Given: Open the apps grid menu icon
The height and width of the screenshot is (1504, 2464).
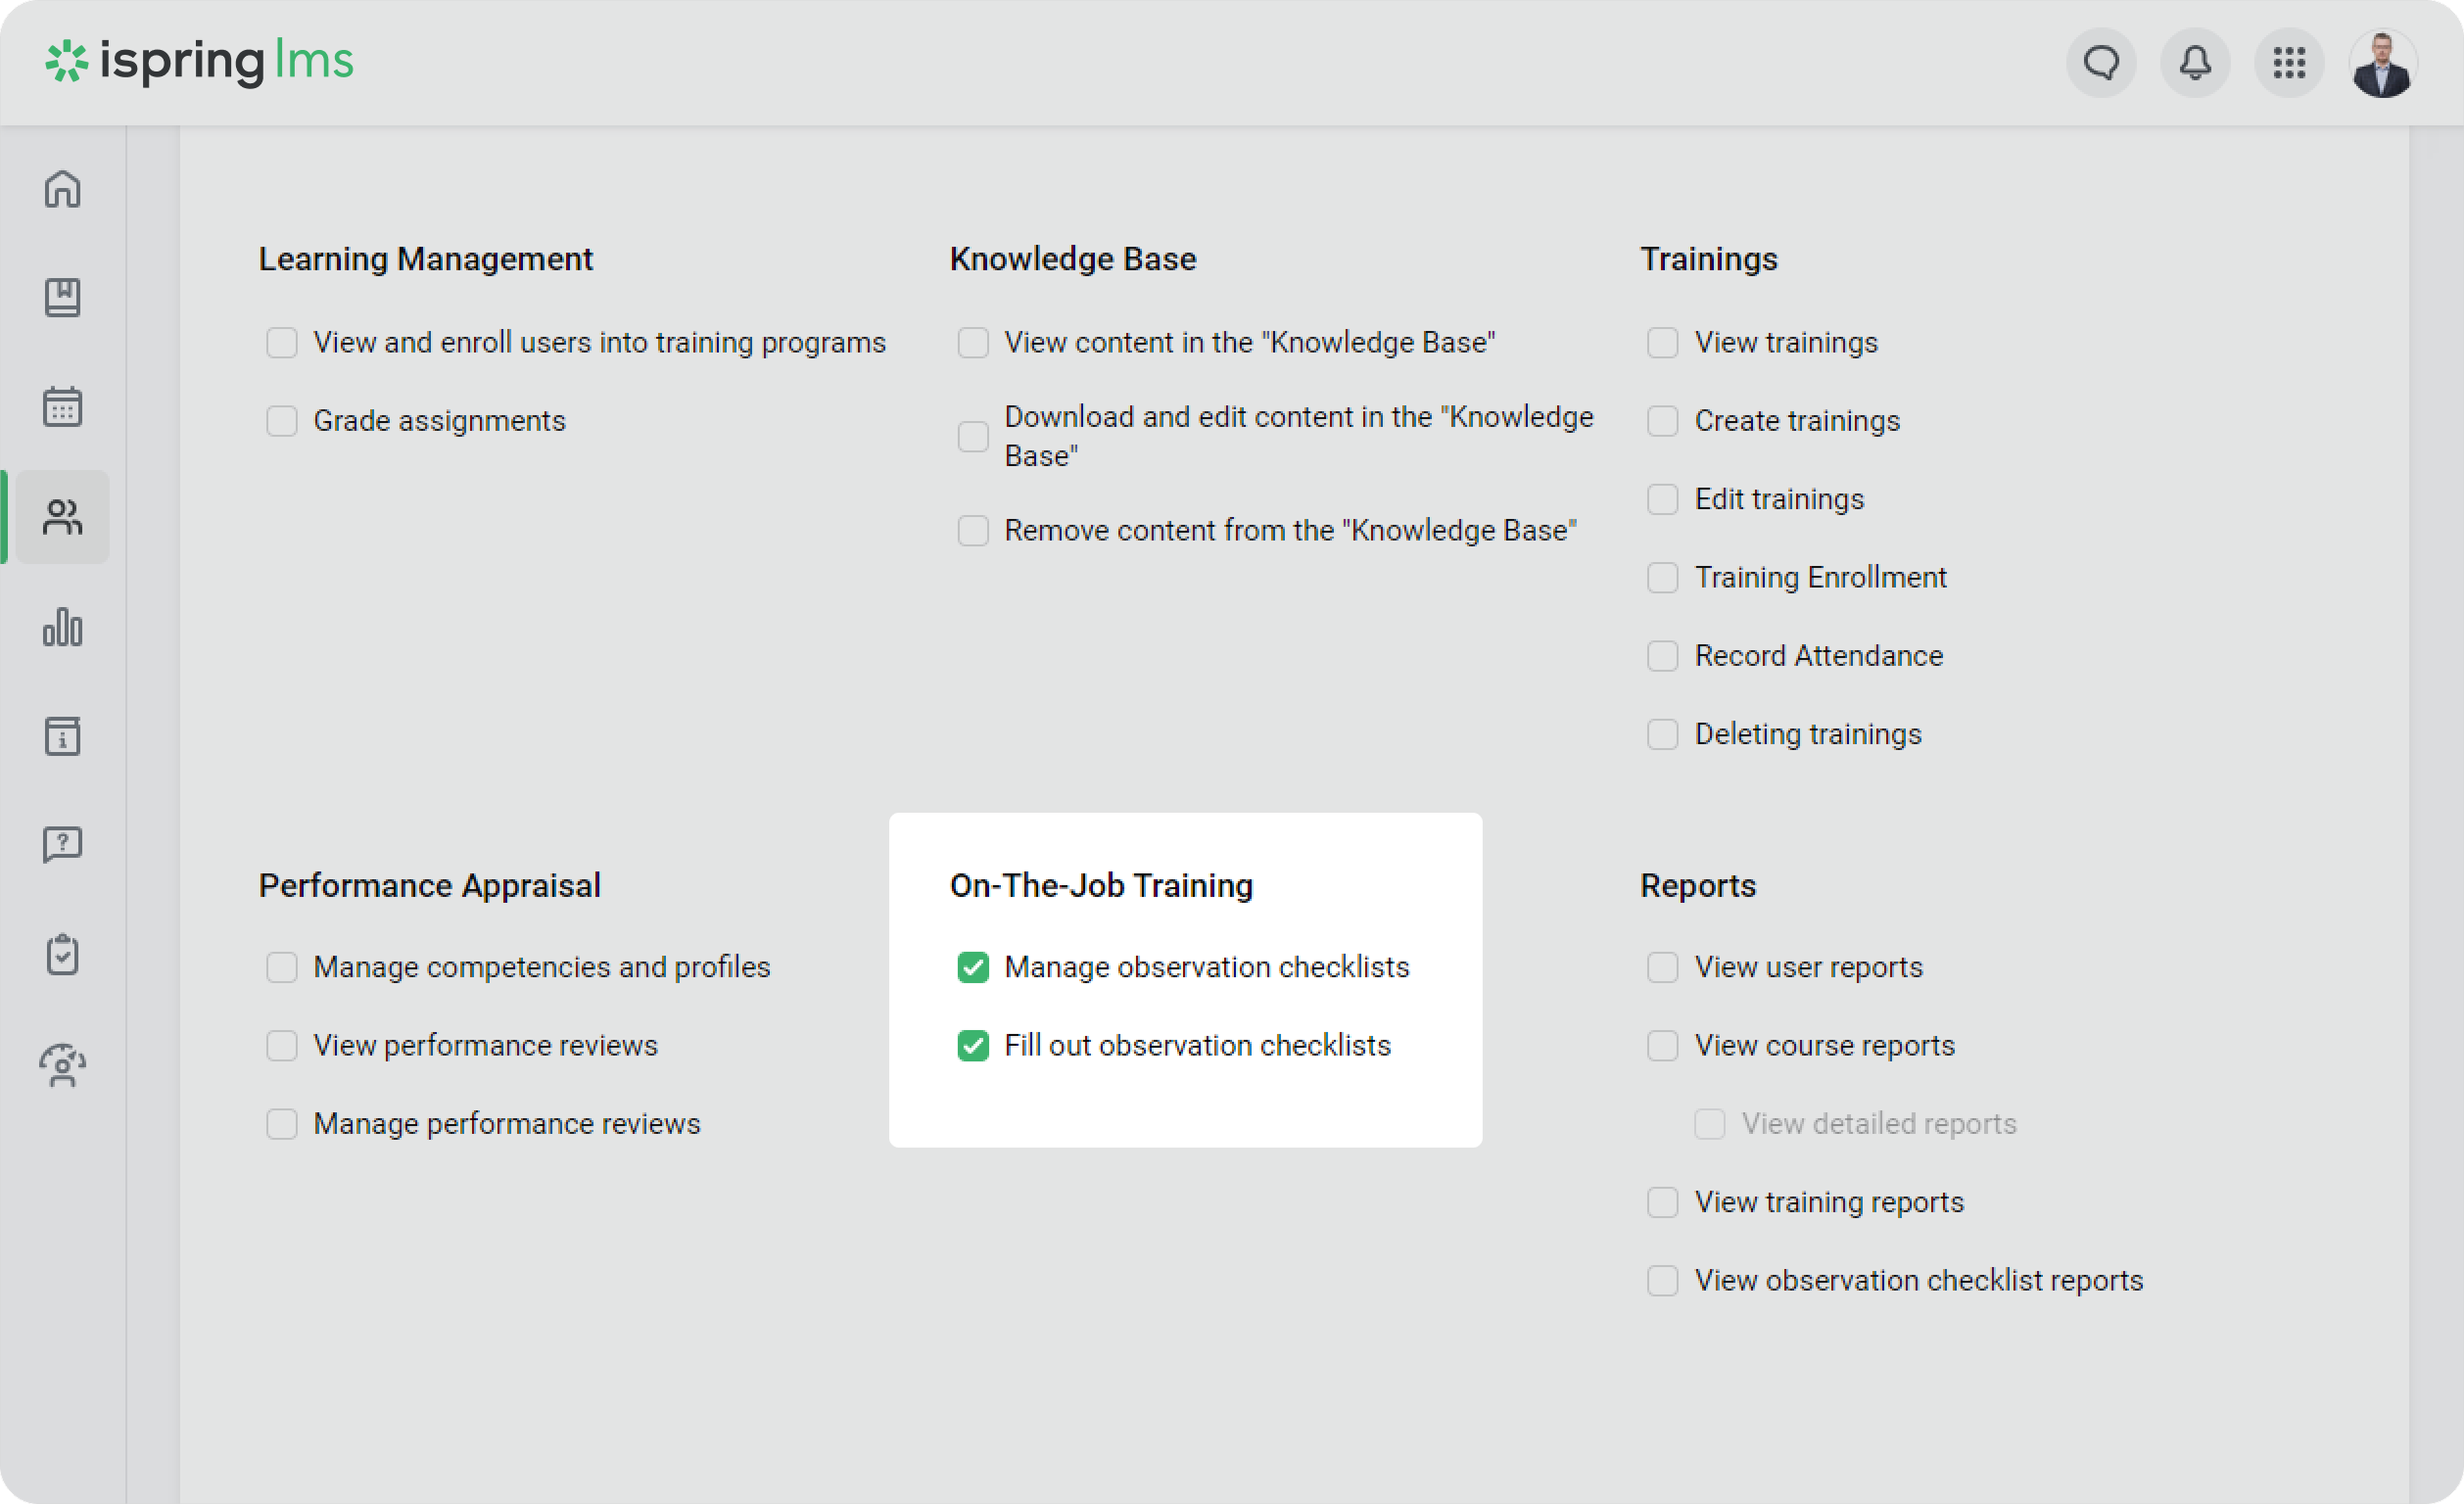Looking at the screenshot, I should [x=2289, y=63].
